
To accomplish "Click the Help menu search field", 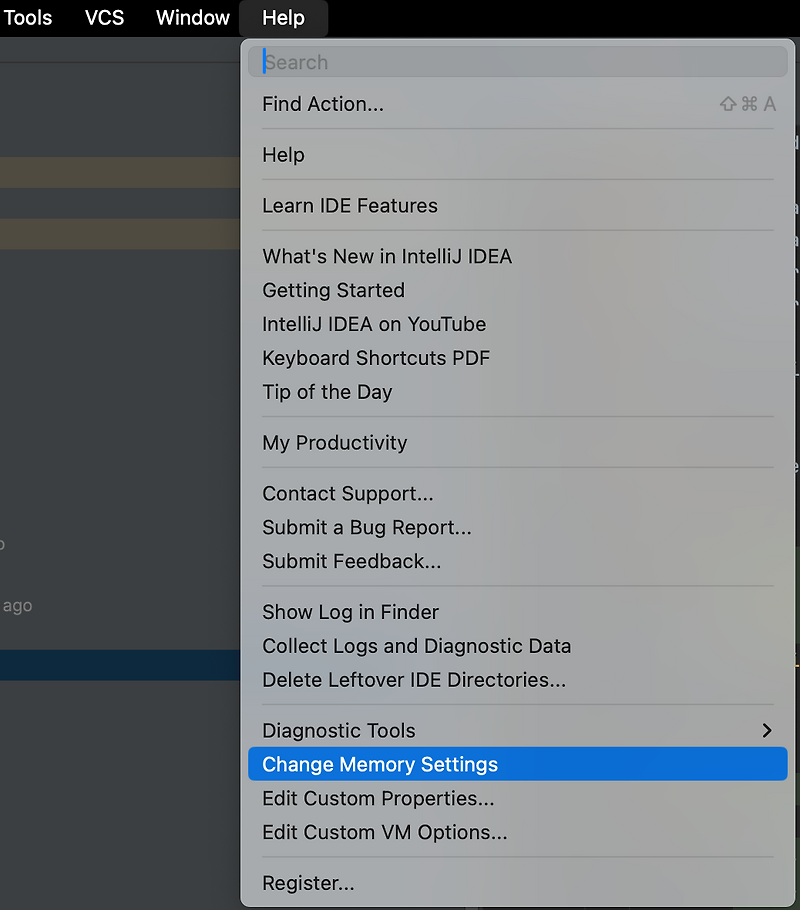I will (516, 62).
